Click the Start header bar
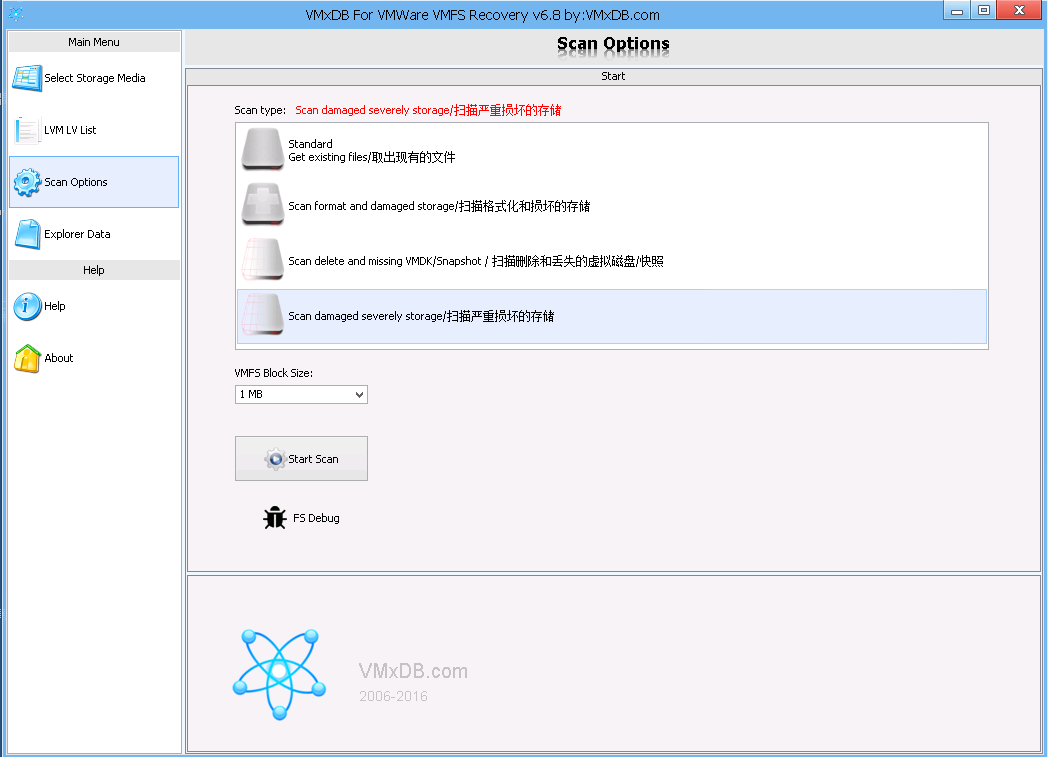The width and height of the screenshot is (1048, 757). click(x=613, y=76)
